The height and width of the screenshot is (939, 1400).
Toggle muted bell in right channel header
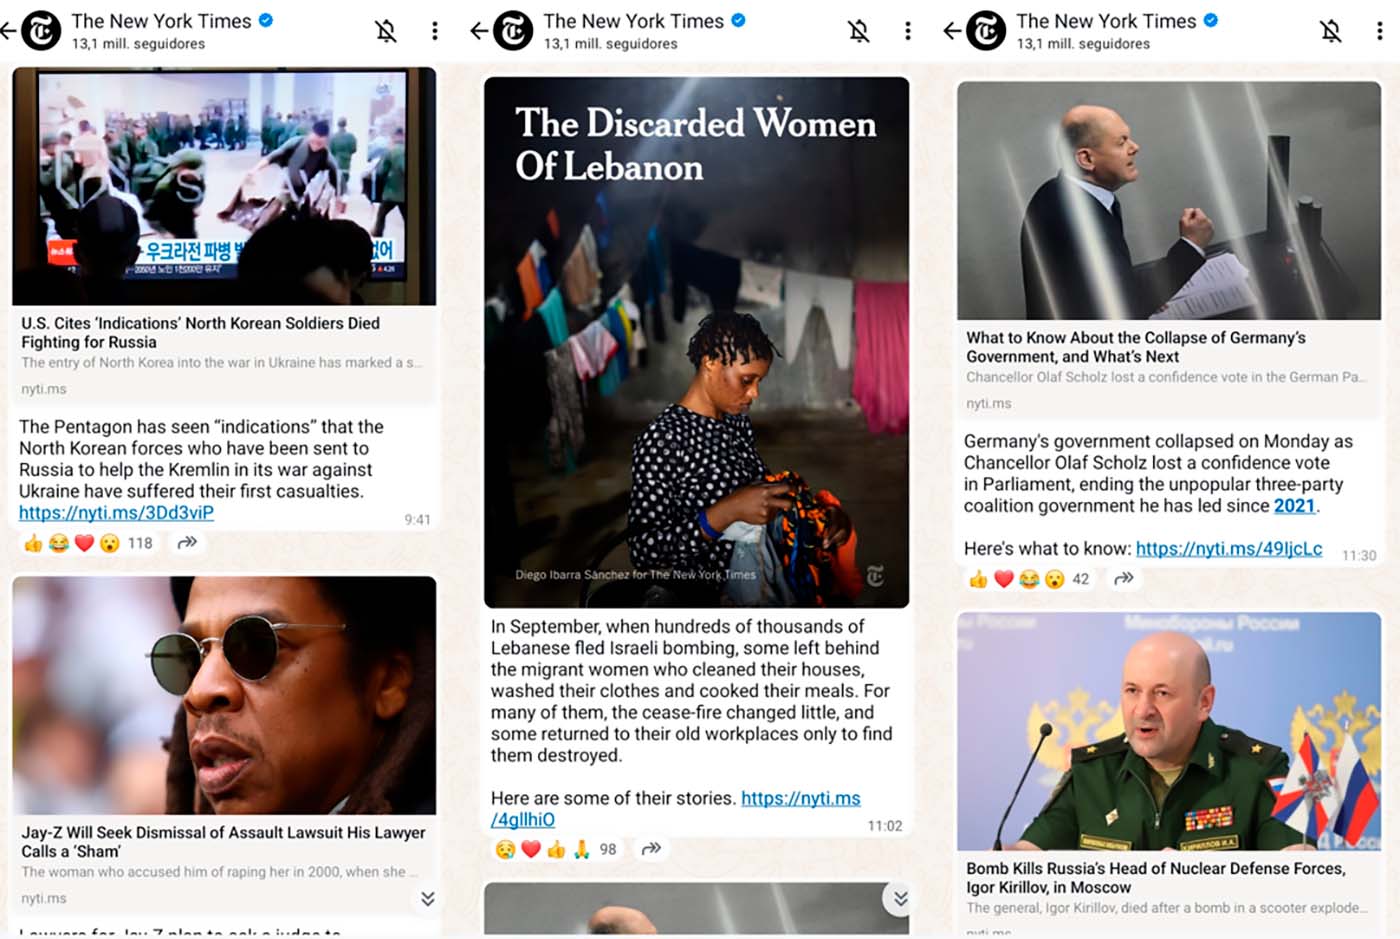1331,31
